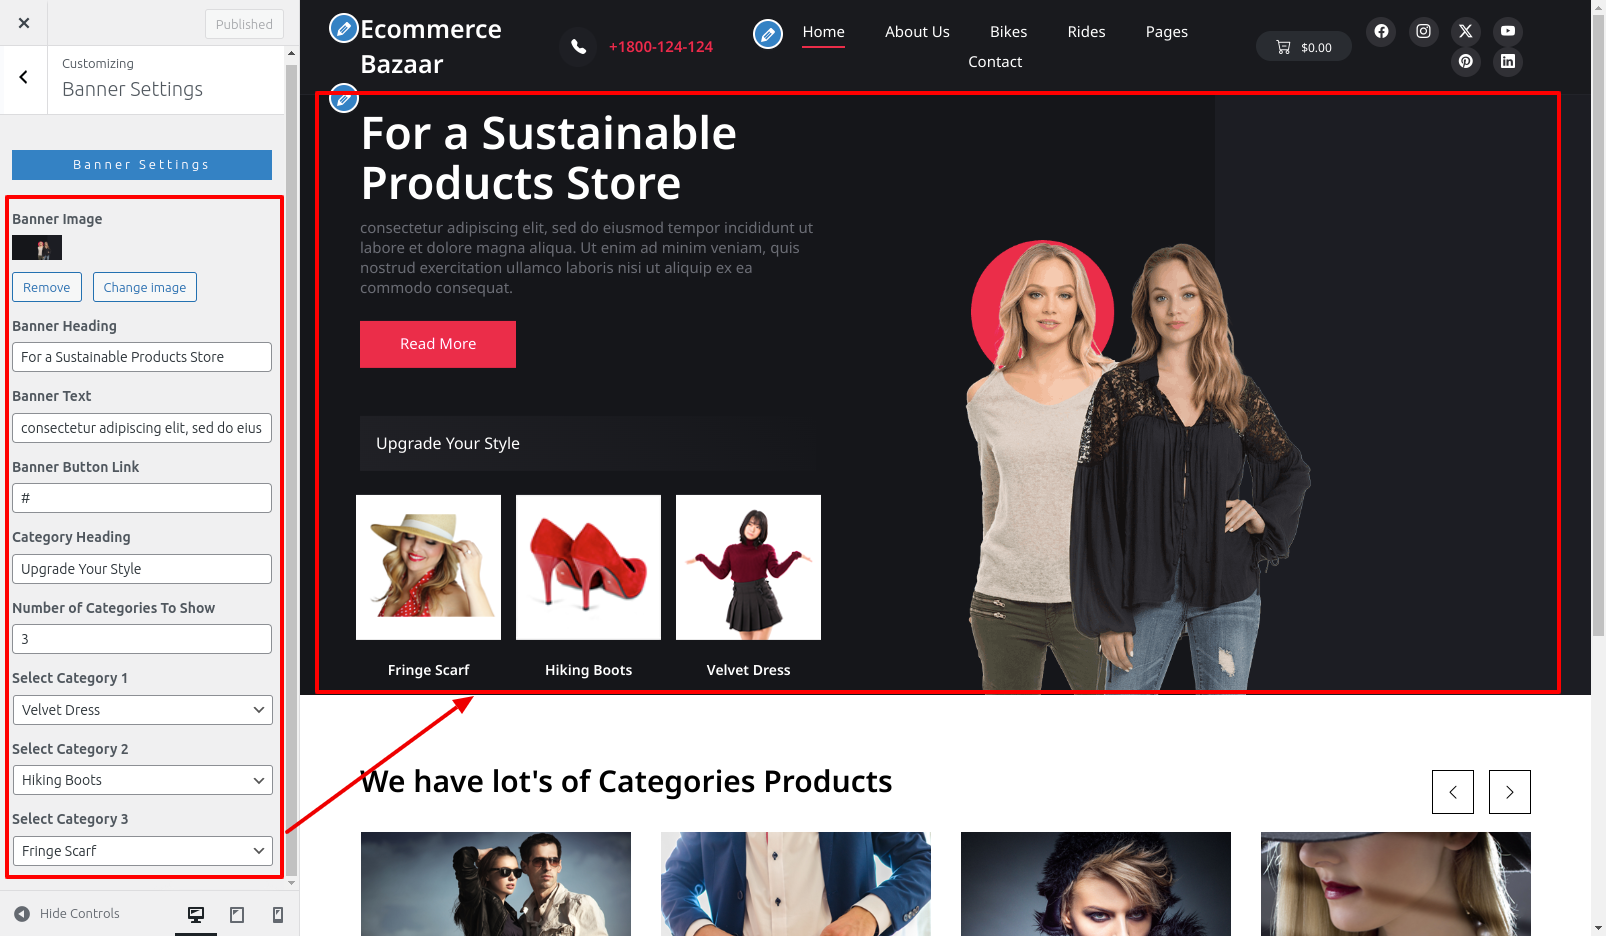Click the Read More banner button
The width and height of the screenshot is (1606, 936).
tap(438, 344)
